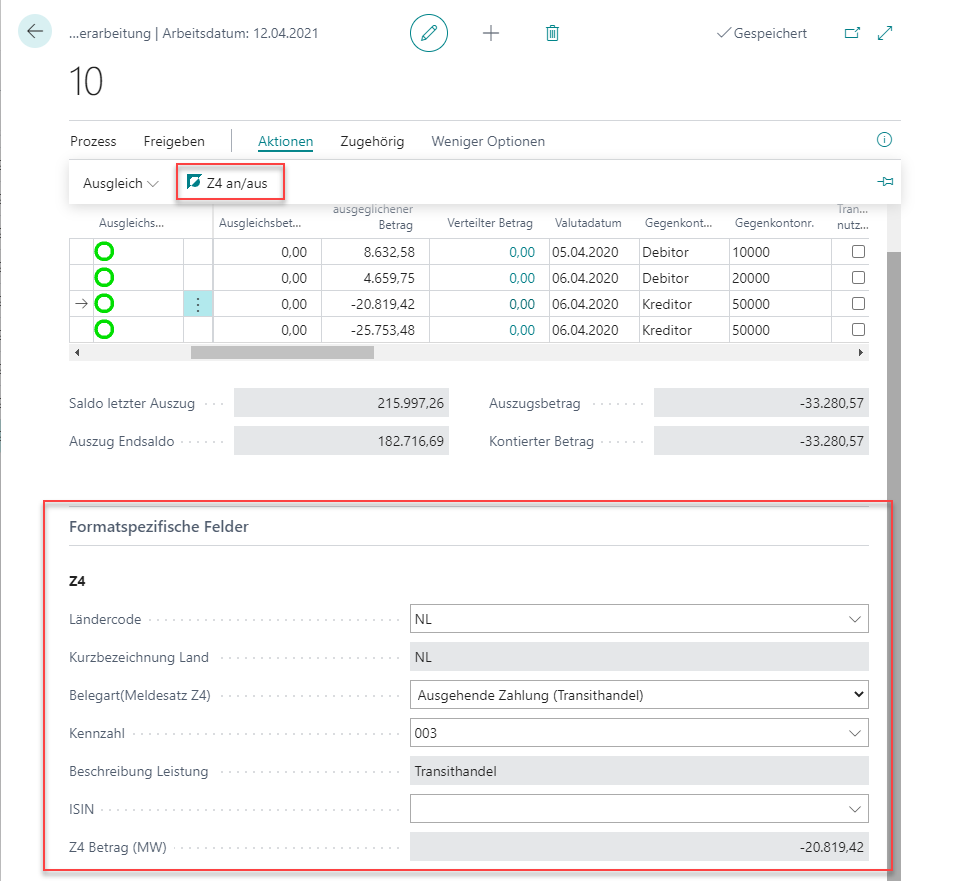The width and height of the screenshot is (965, 881).
Task: Open the three-dot row menu
Action: (x=198, y=304)
